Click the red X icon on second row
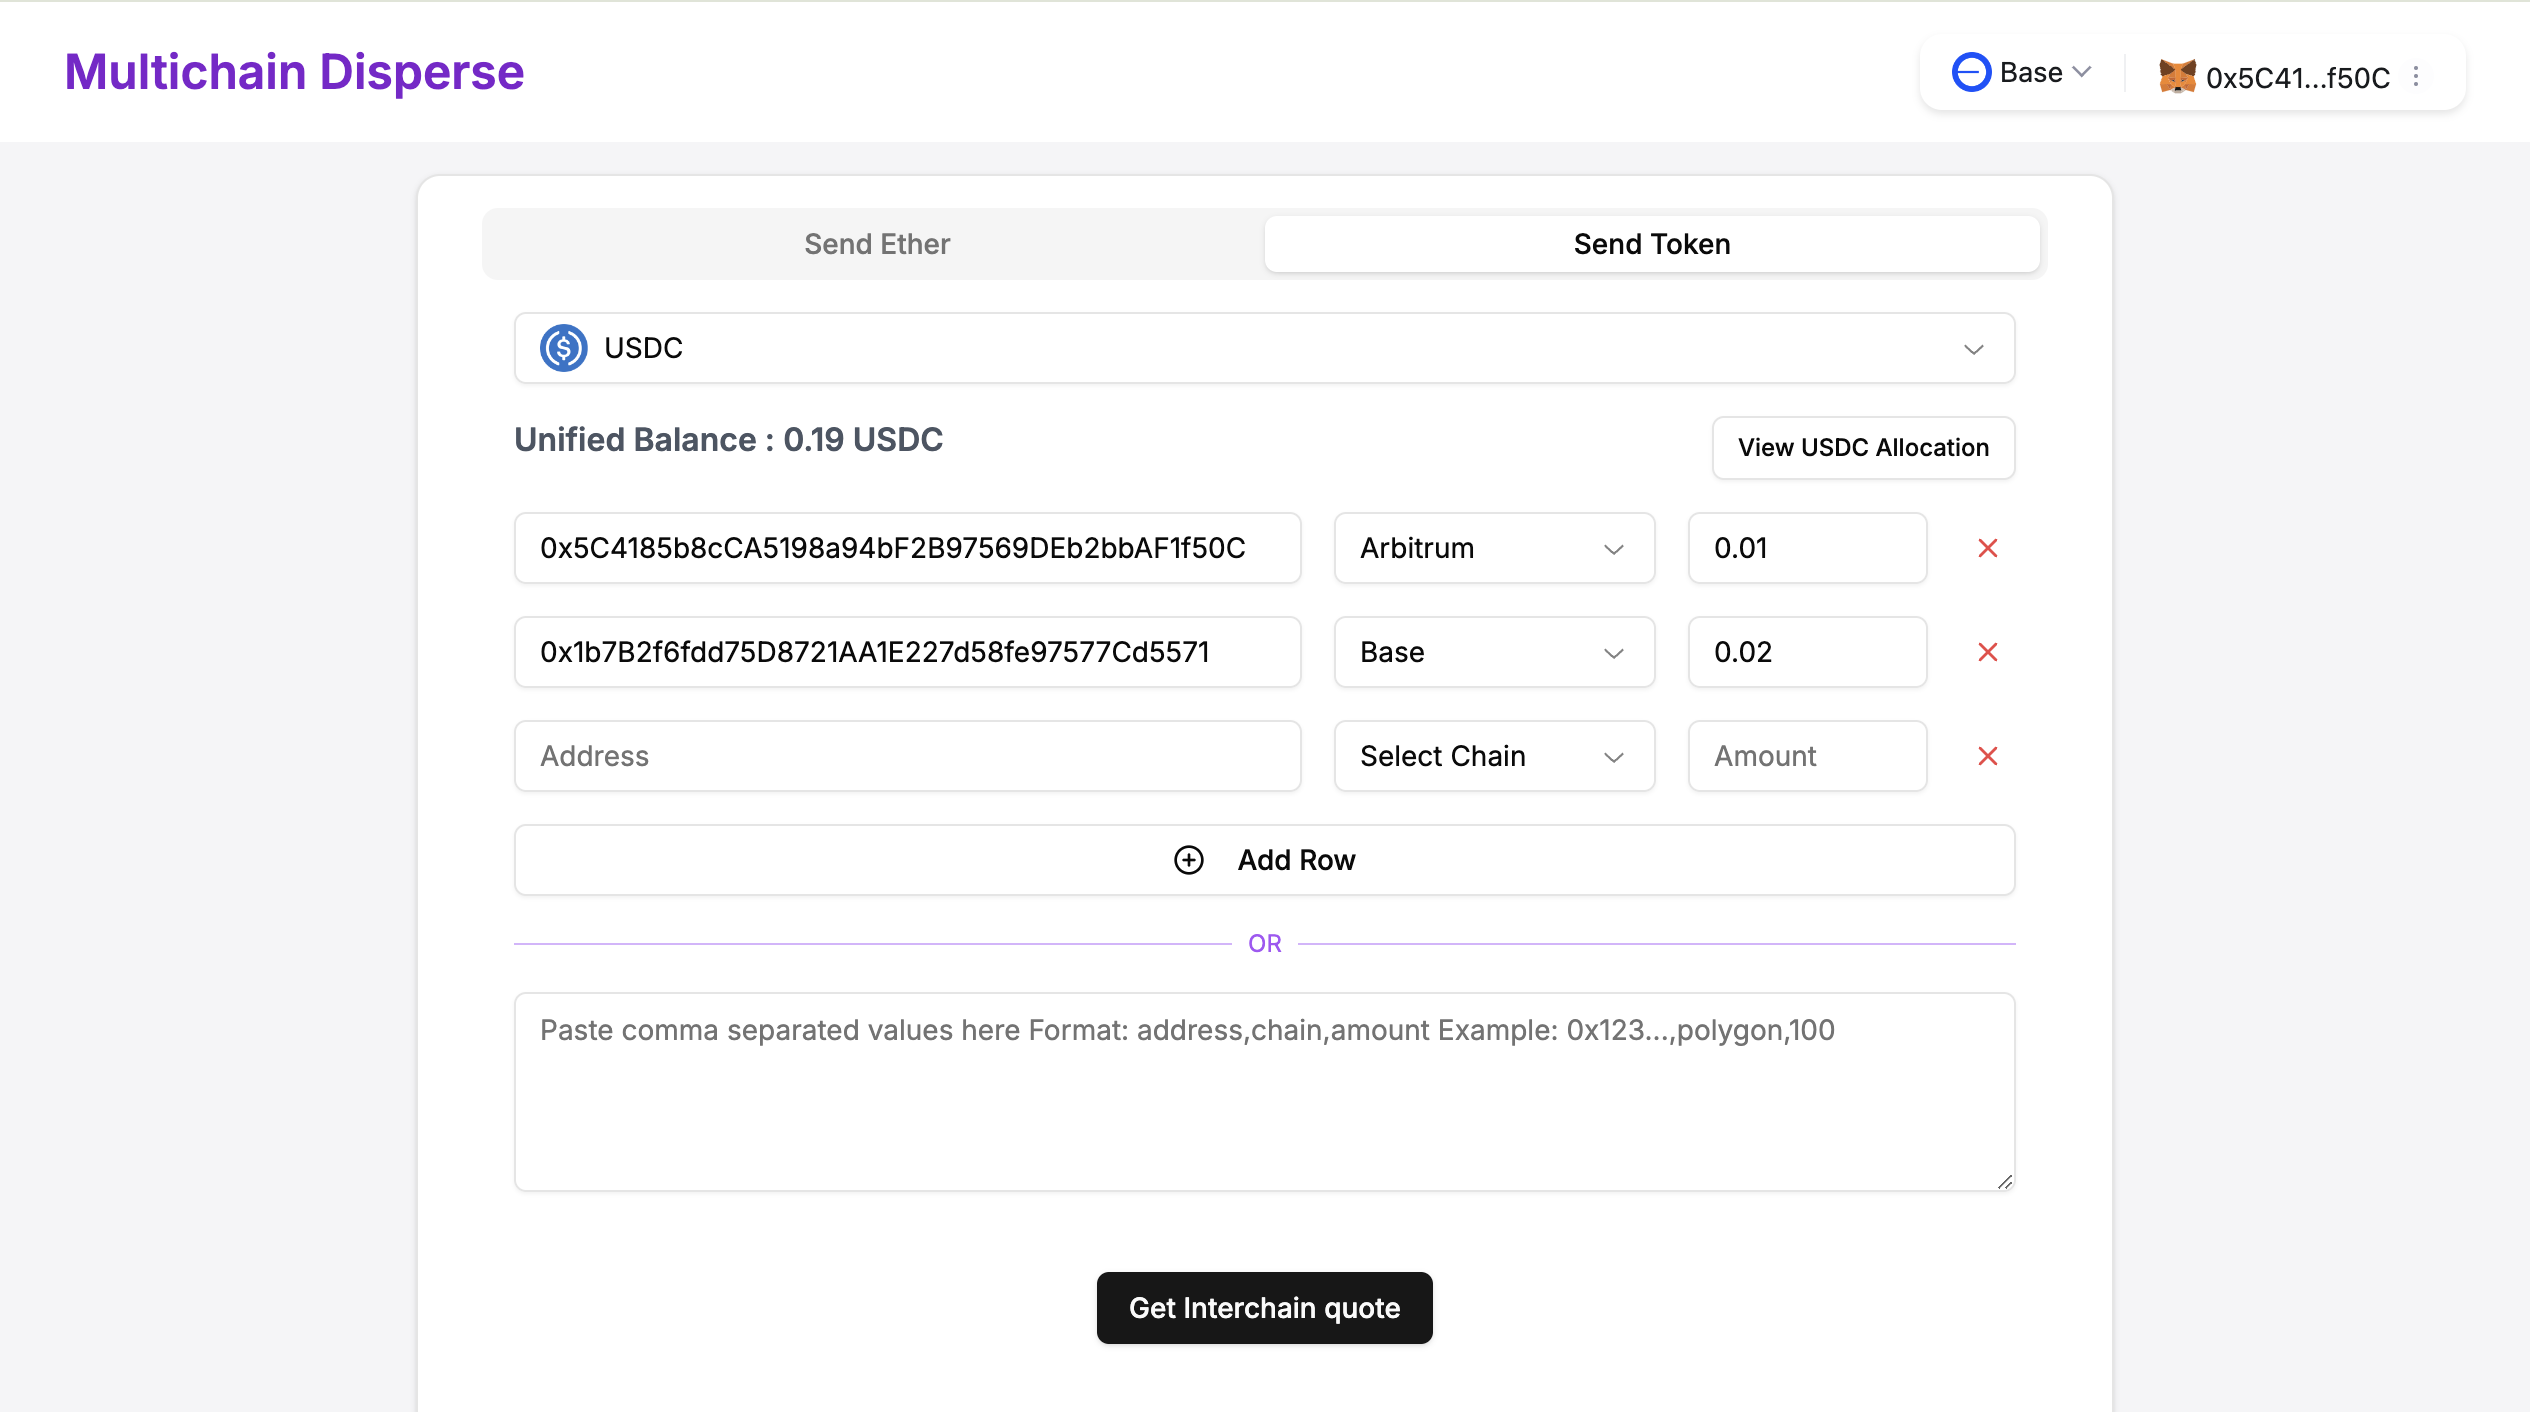 (x=1986, y=651)
